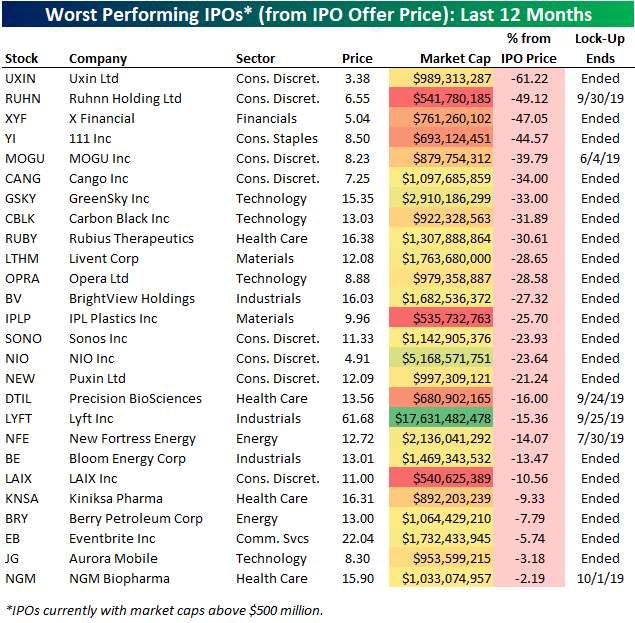This screenshot has height=623, width=635.
Task: Select the Sonos Inc company cell
Action: pos(98,339)
